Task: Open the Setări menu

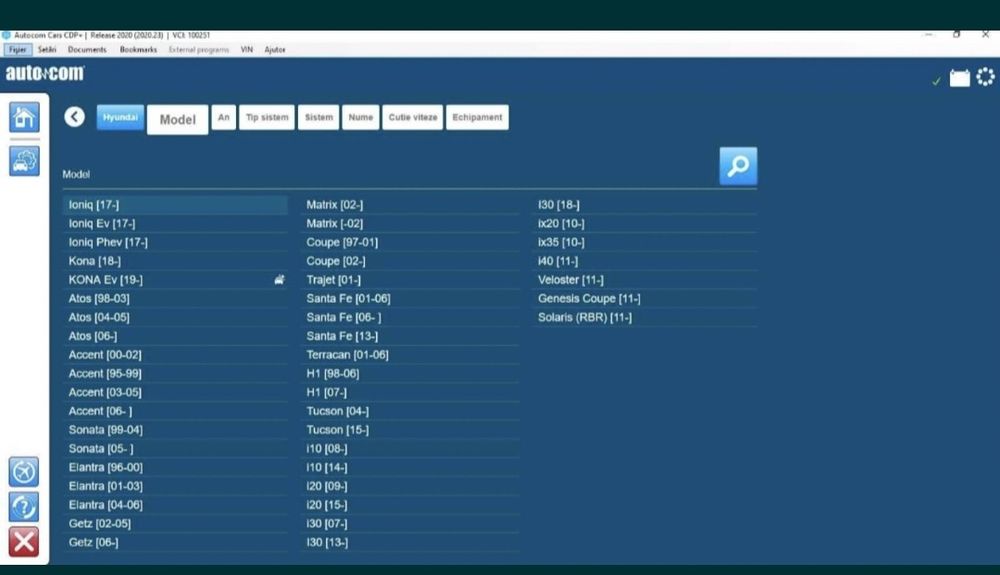Action: tap(47, 49)
